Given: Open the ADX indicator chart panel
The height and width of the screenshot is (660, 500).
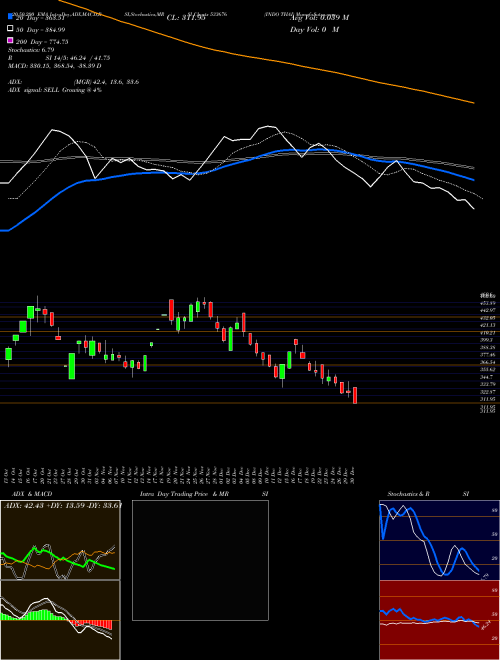Looking at the screenshot, I should [x=60, y=540].
